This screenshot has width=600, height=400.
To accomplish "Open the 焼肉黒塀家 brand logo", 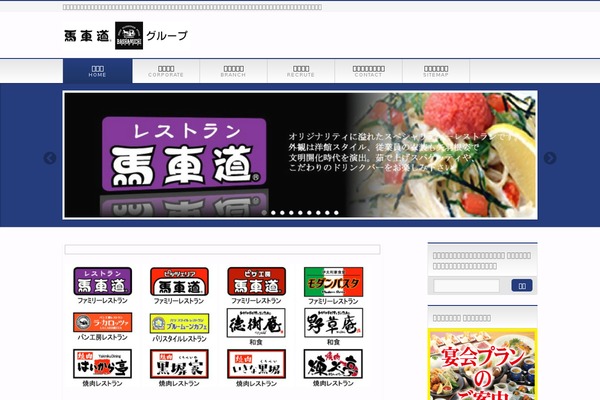I will pos(179,364).
